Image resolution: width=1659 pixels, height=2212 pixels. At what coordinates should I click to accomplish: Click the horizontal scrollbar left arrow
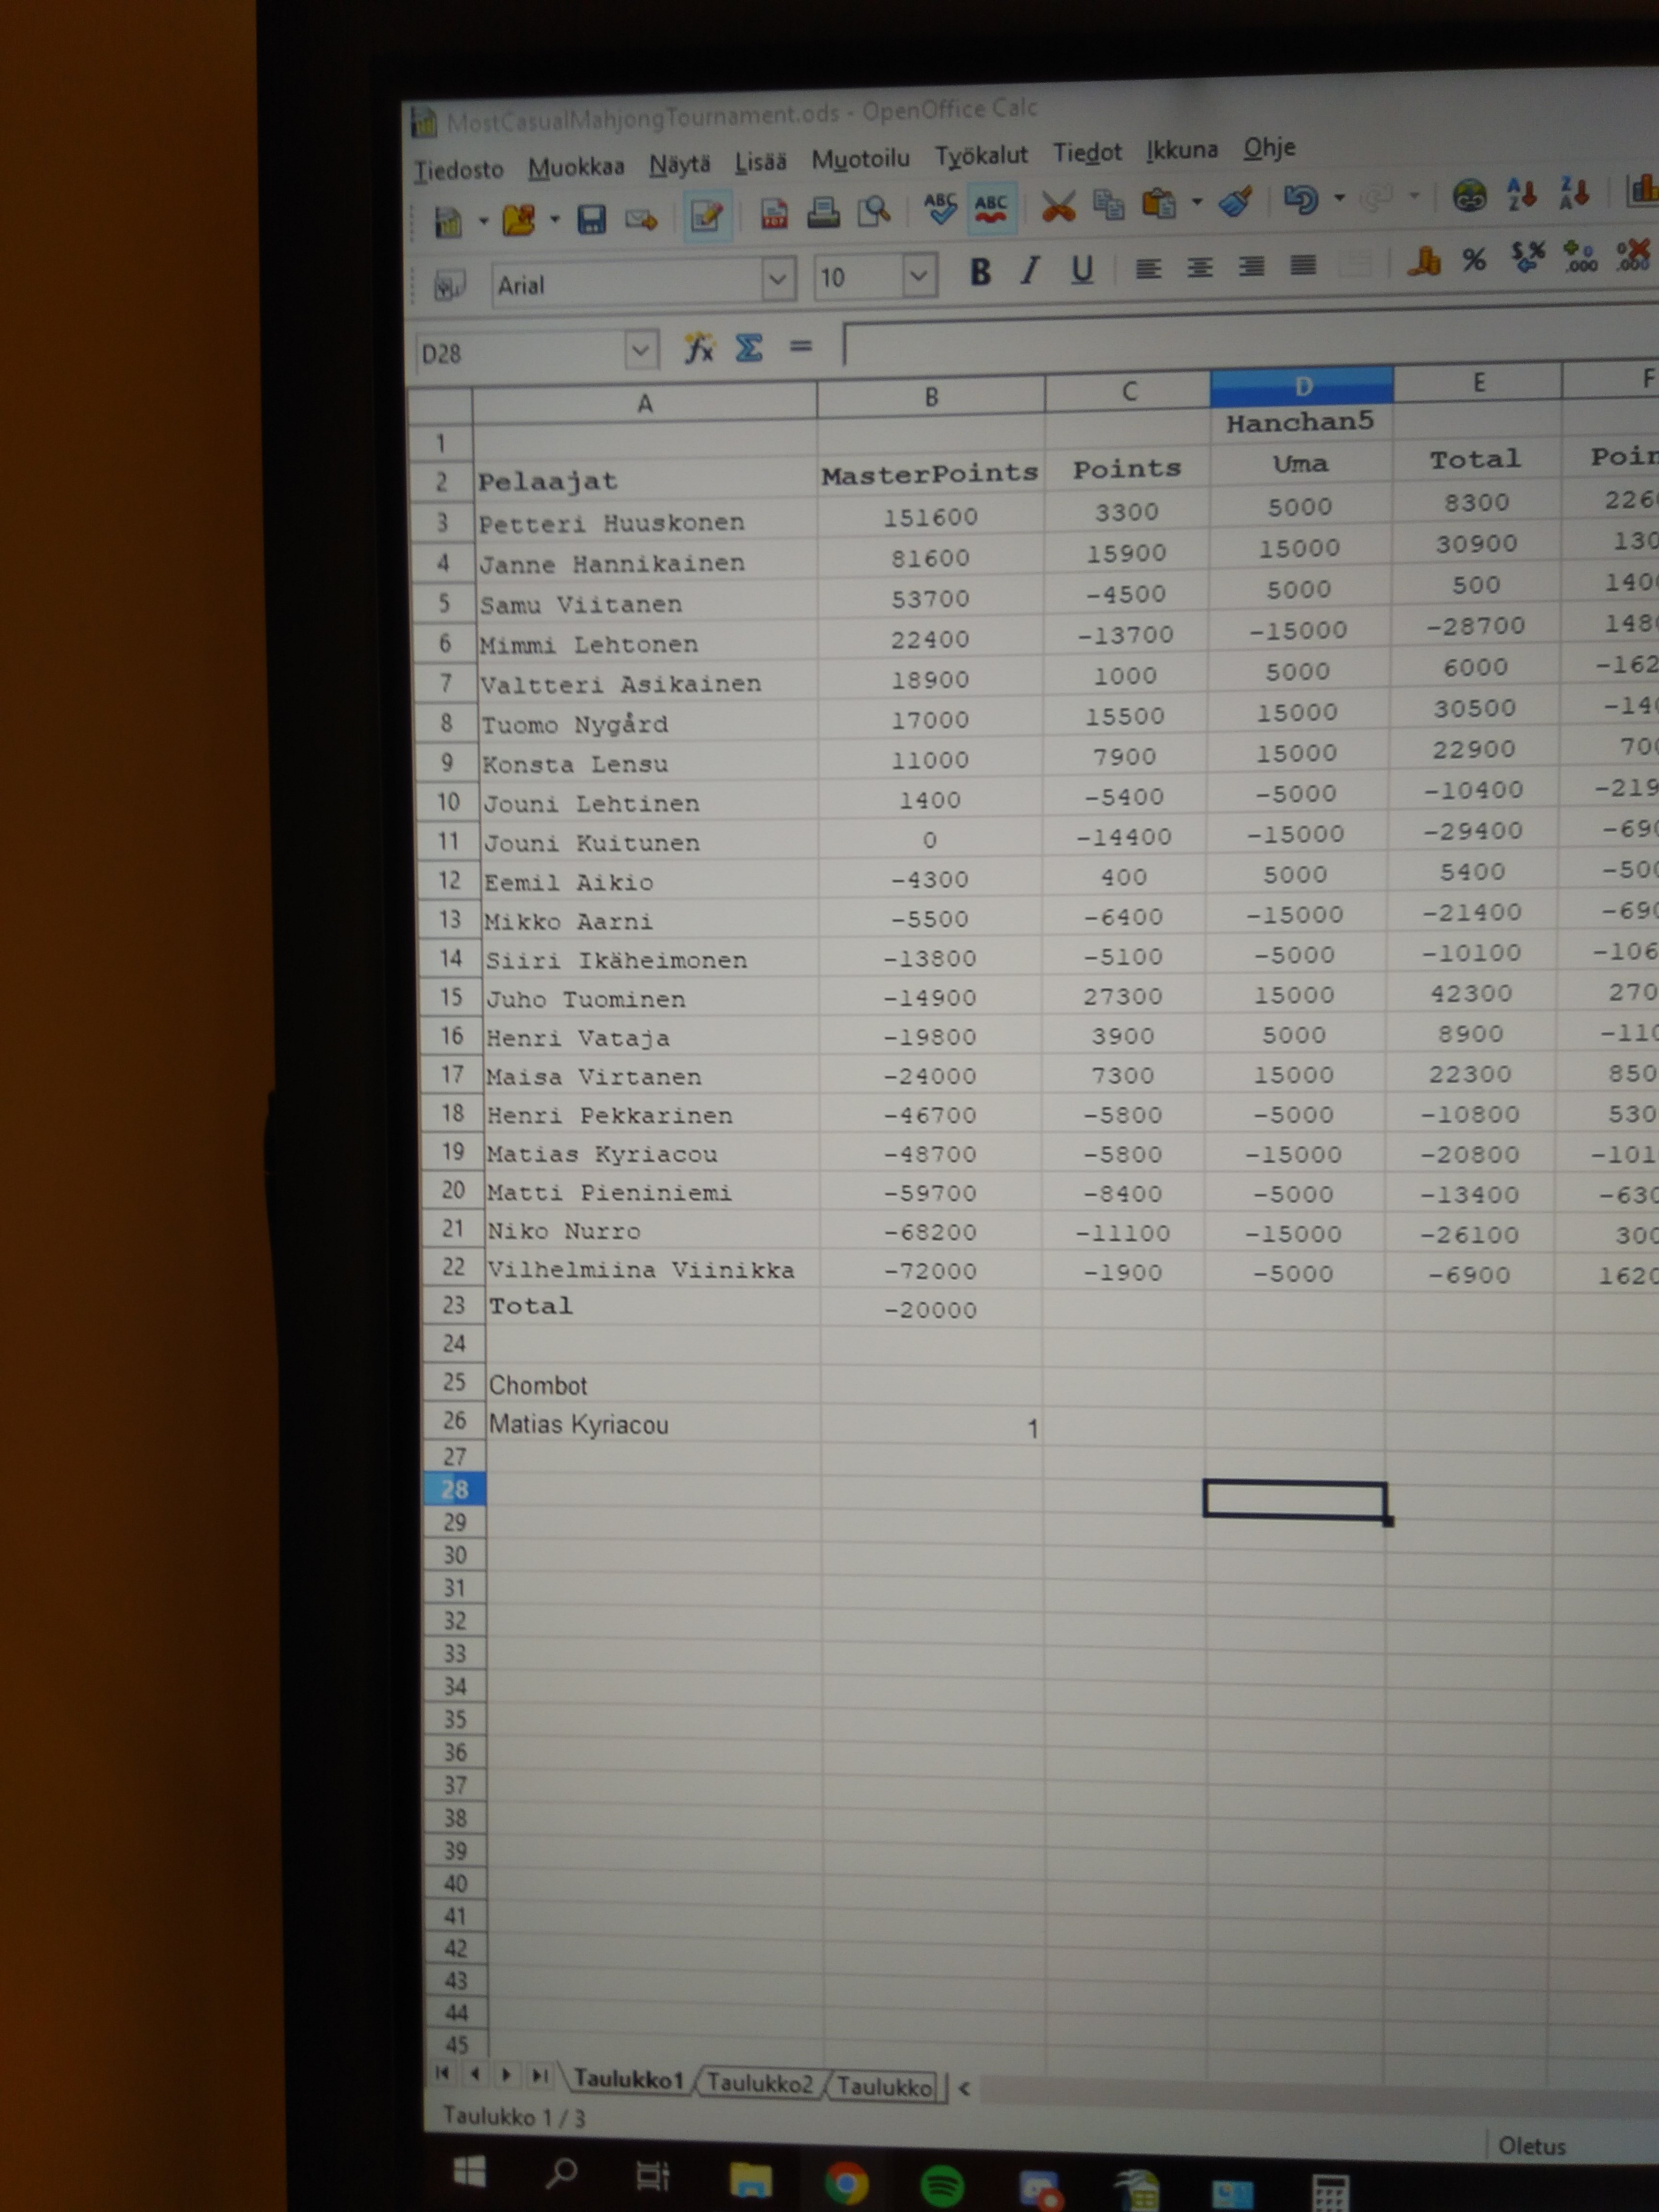tap(964, 2088)
